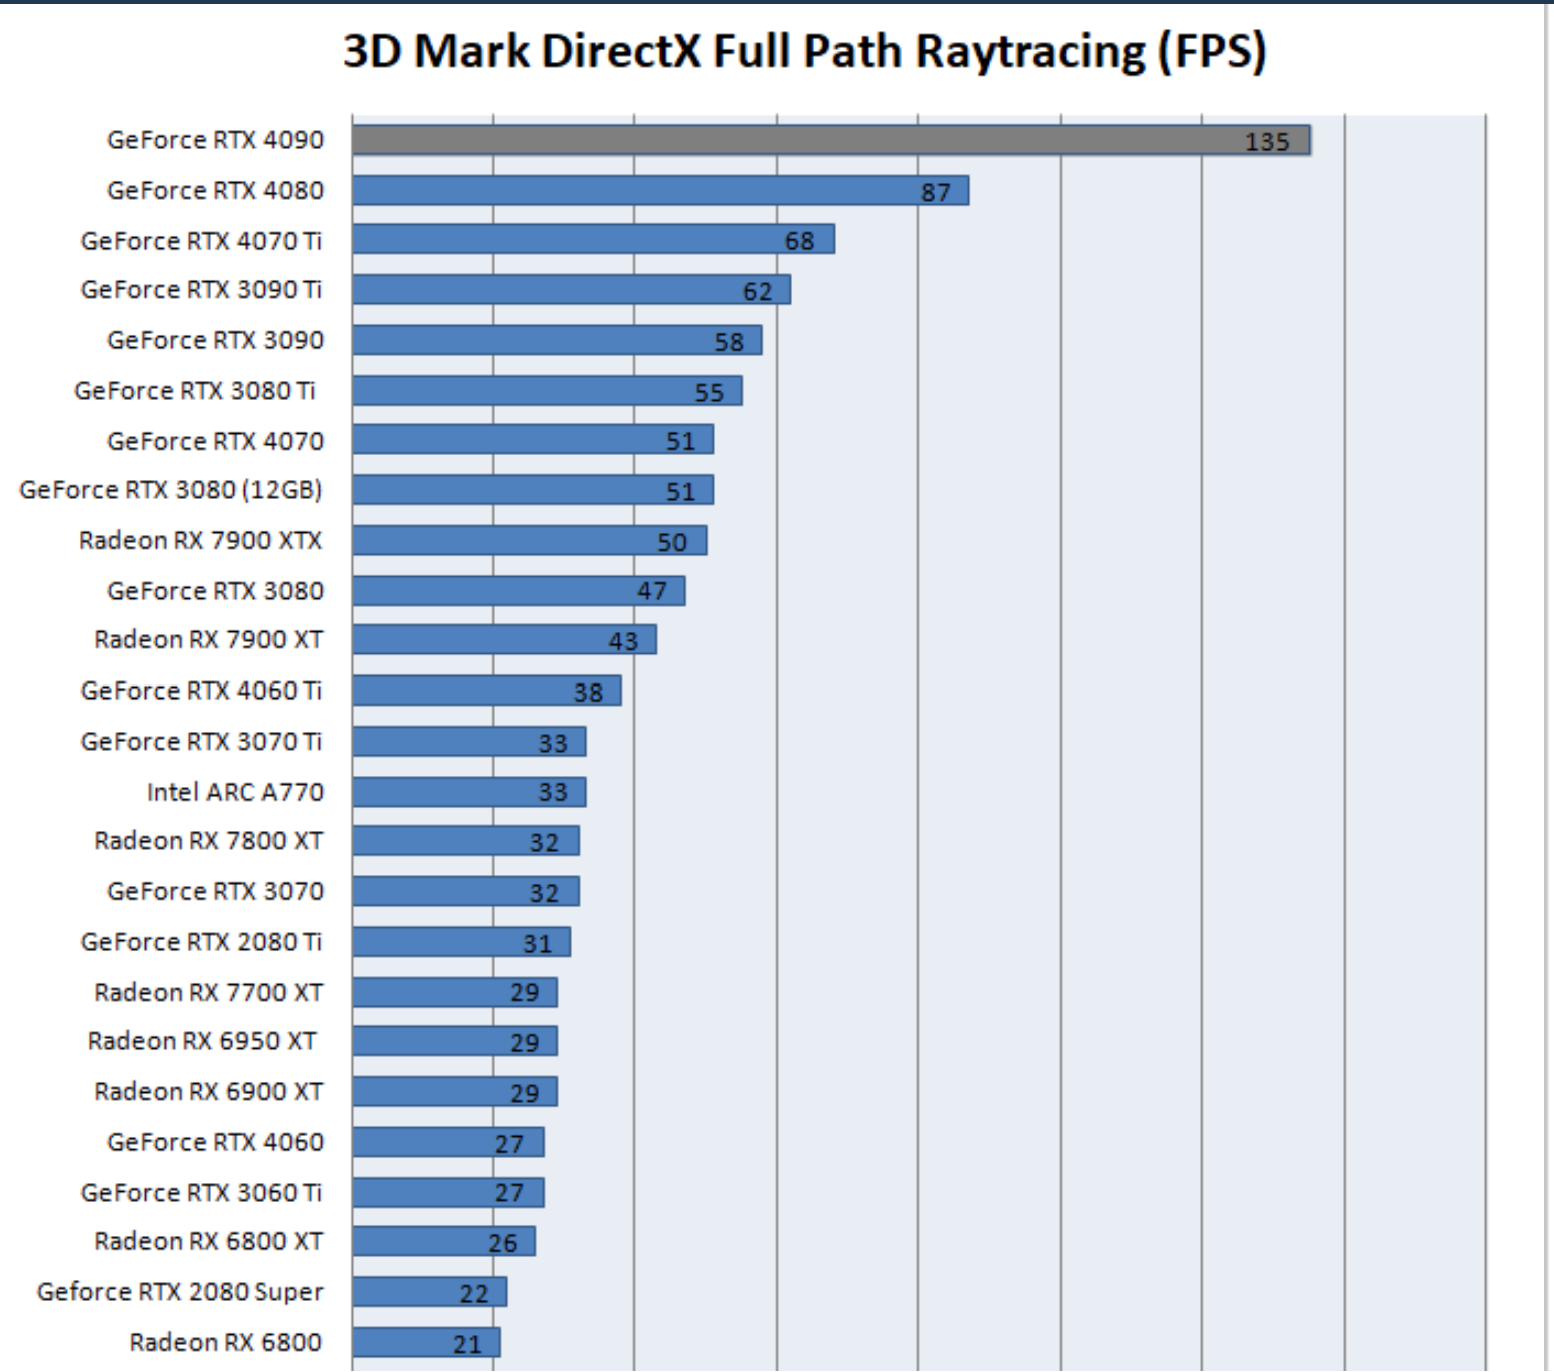Click the GeForce RTX 3080 (12GB) label
The image size is (1554, 1372).
coord(171,490)
